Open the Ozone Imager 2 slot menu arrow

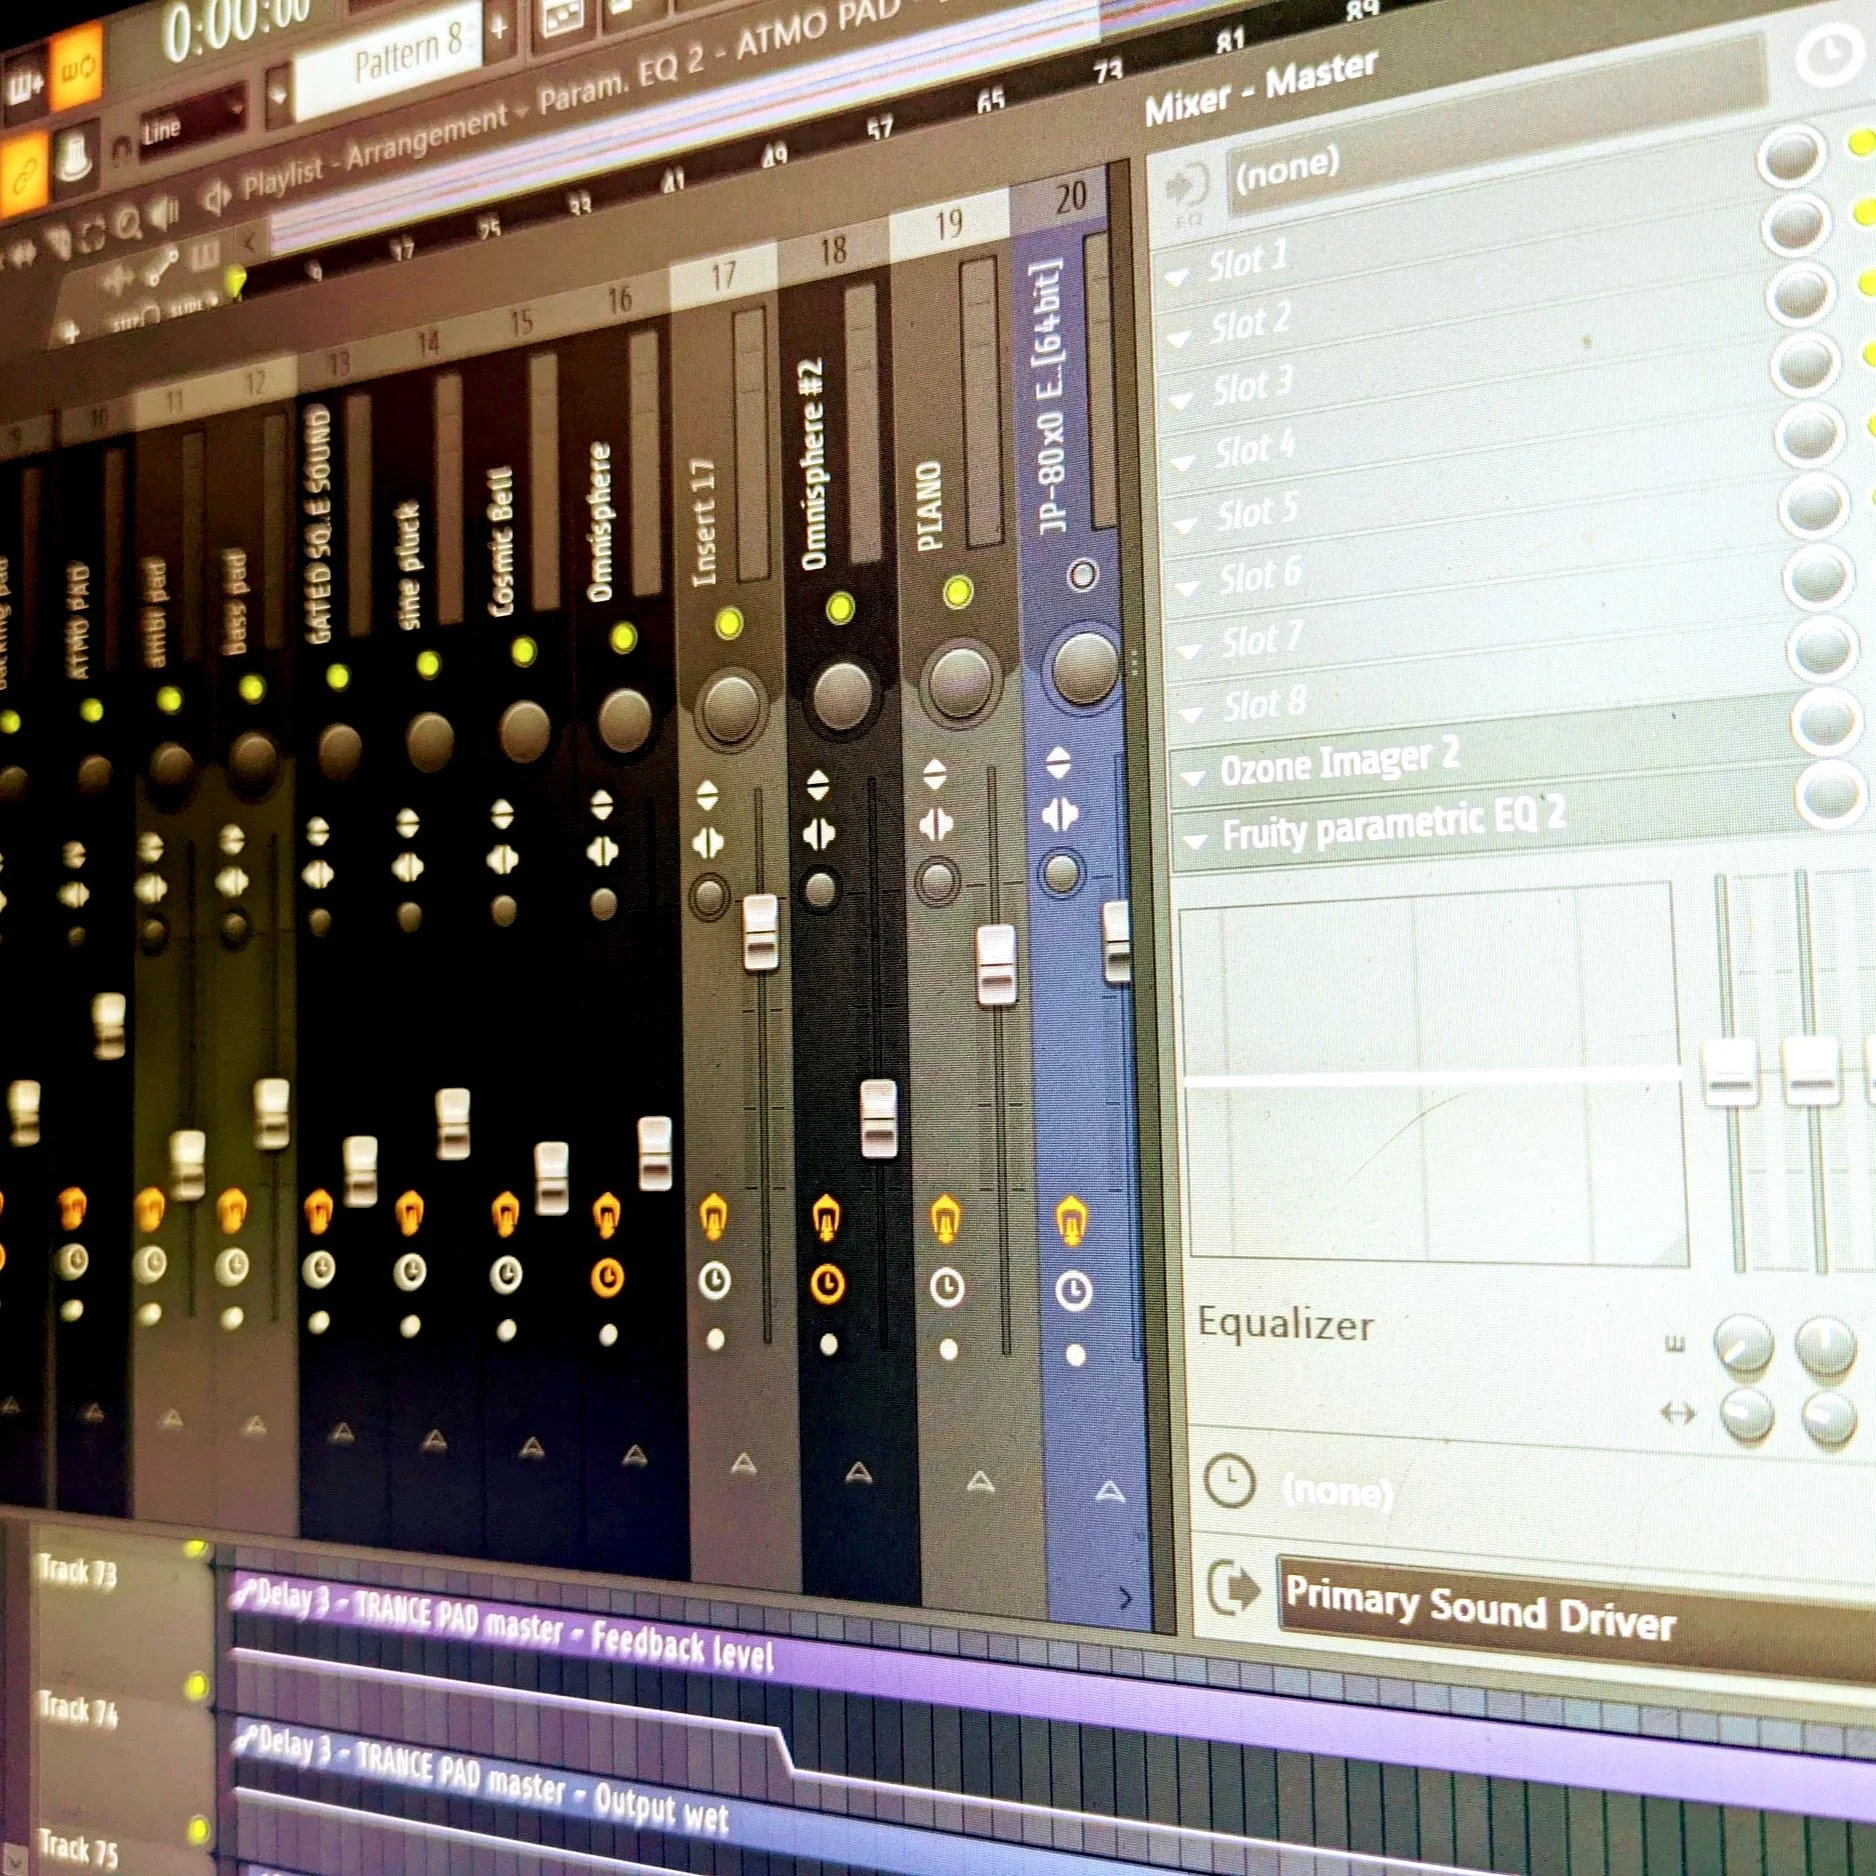point(1193,777)
